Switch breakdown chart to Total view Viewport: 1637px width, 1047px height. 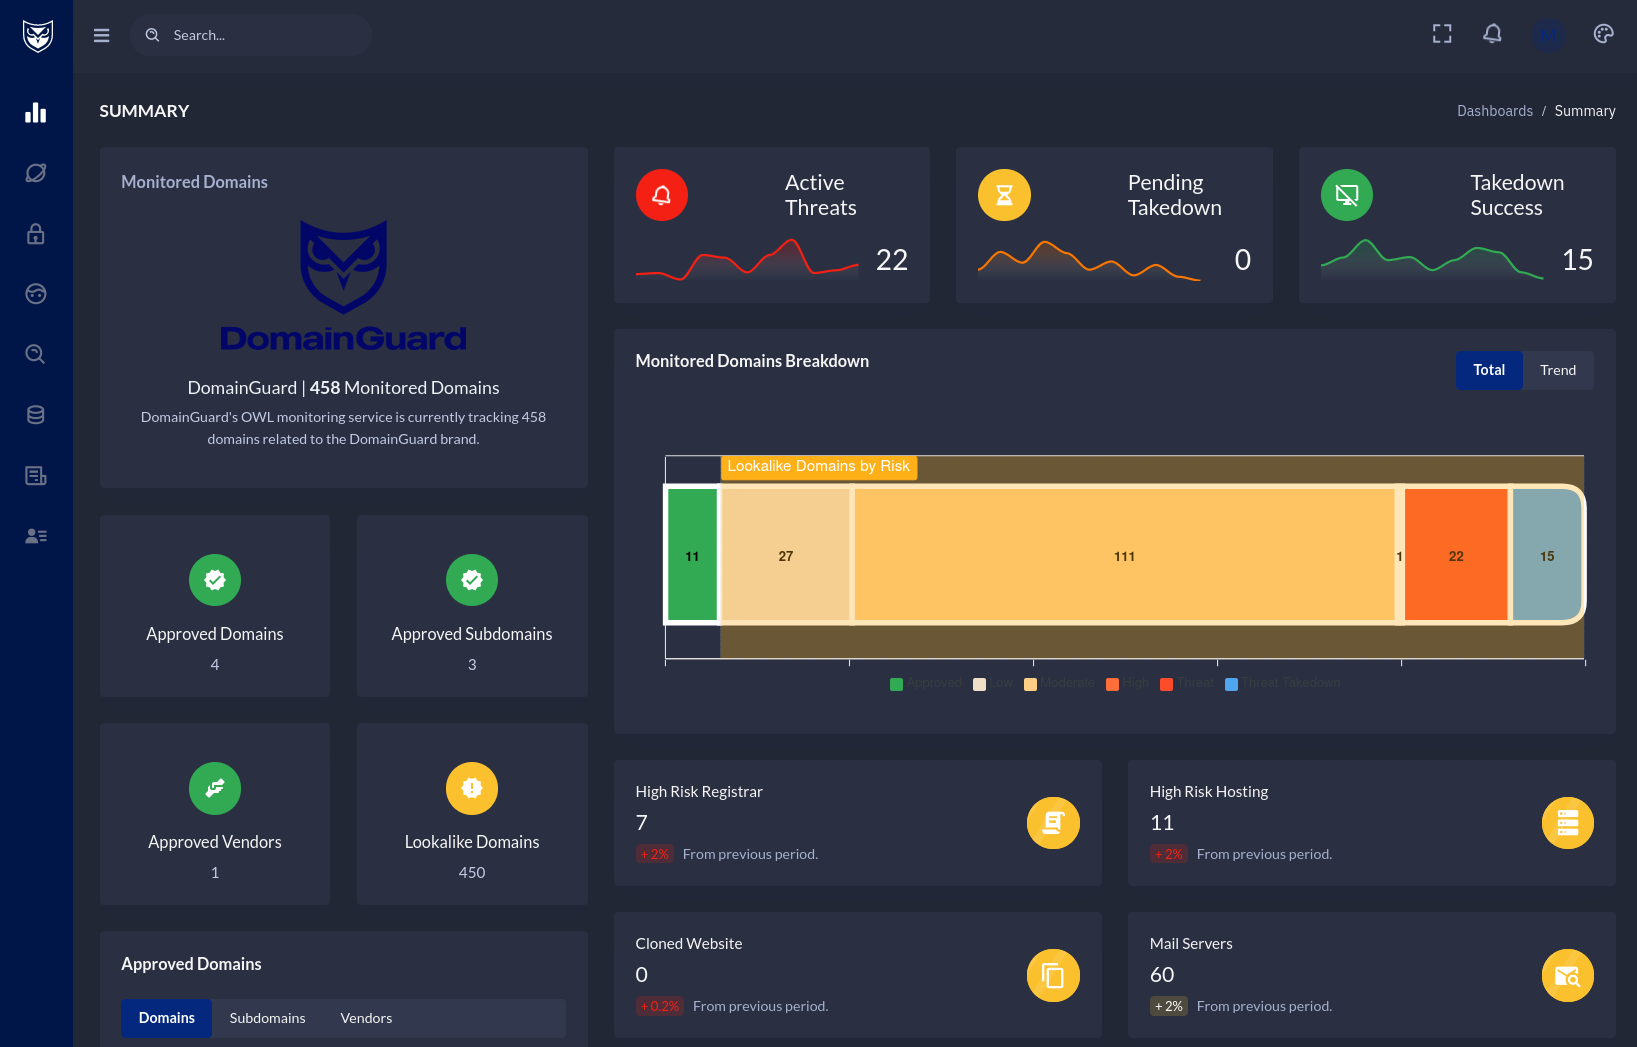tap(1489, 370)
